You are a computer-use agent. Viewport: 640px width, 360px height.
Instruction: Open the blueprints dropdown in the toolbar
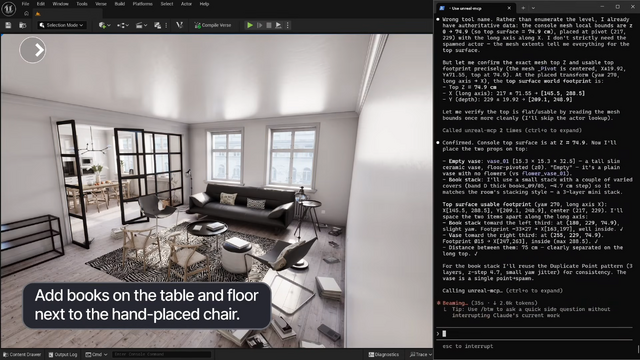123,25
